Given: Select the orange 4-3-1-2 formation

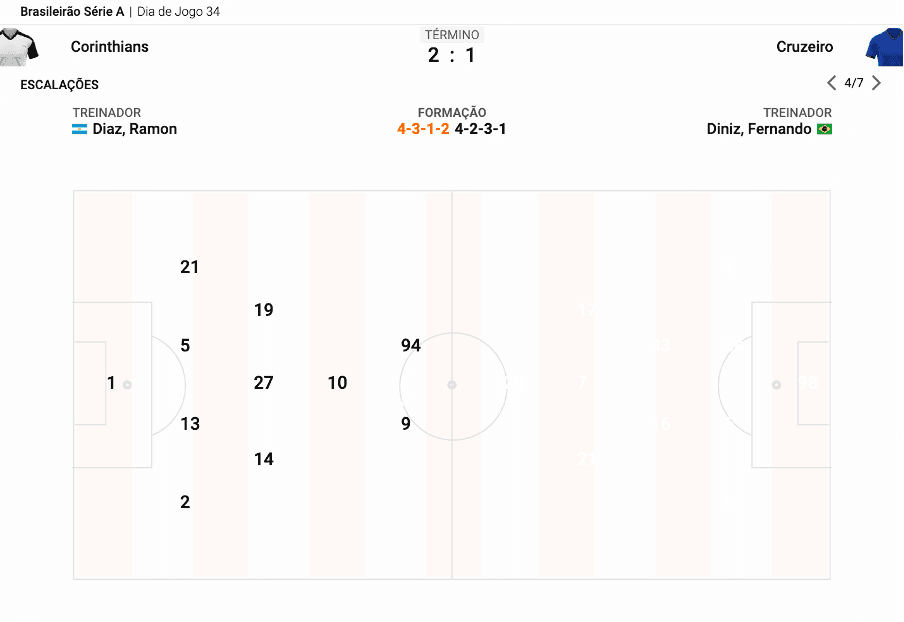Looking at the screenshot, I should [x=423, y=129].
